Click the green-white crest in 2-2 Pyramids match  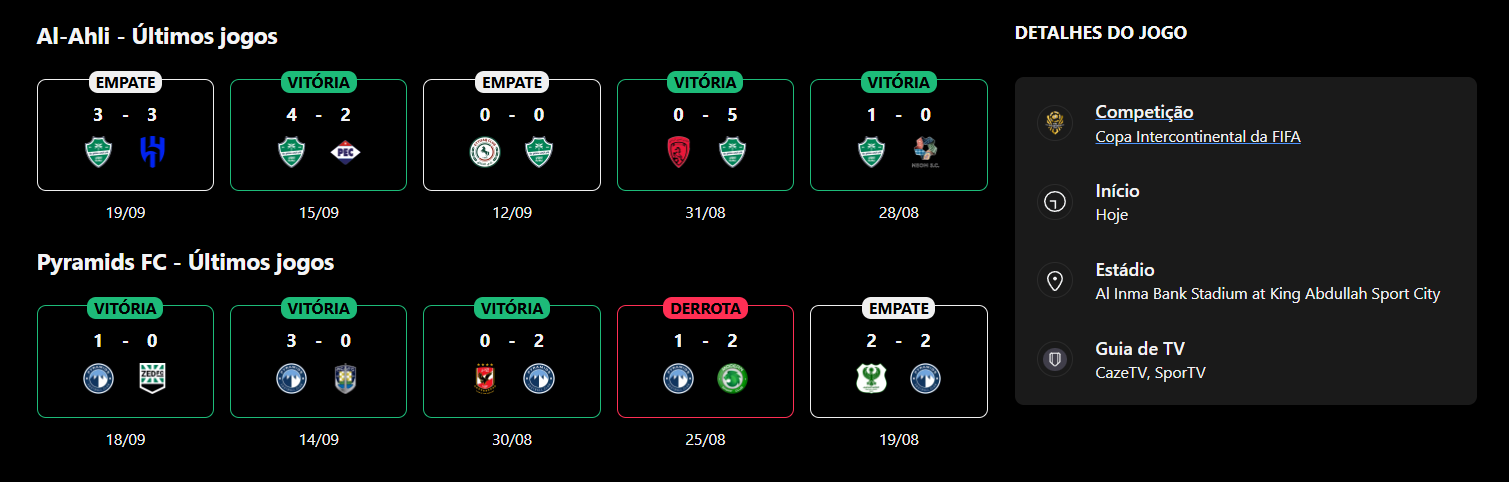[871, 378]
